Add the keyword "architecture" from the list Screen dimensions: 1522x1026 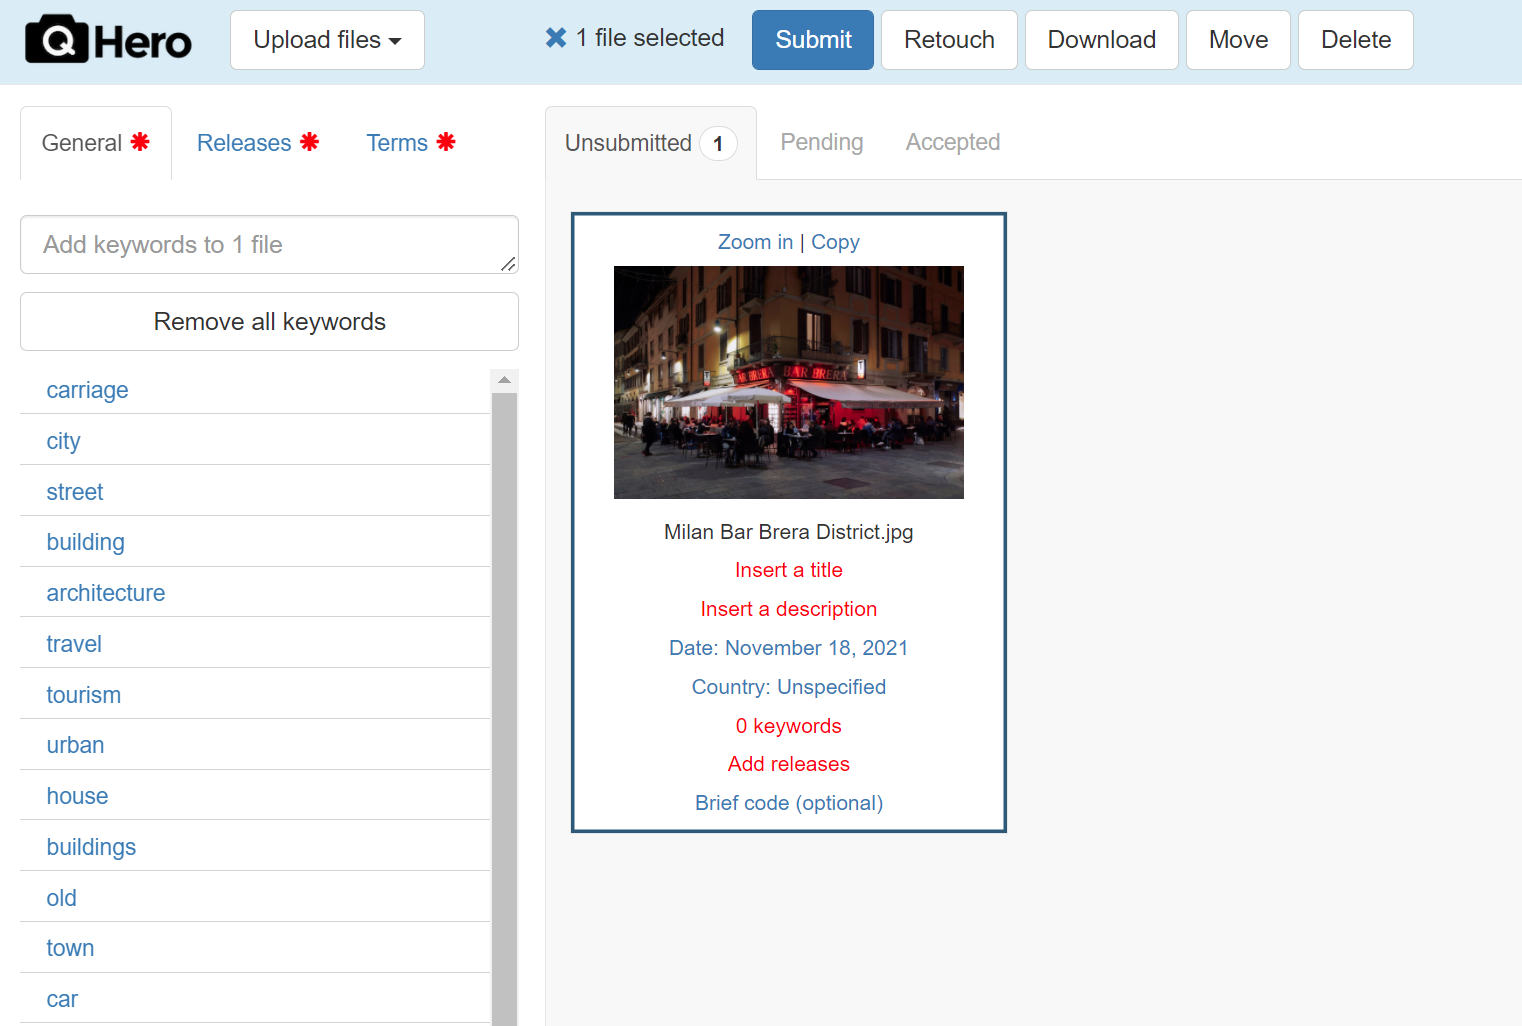point(106,592)
